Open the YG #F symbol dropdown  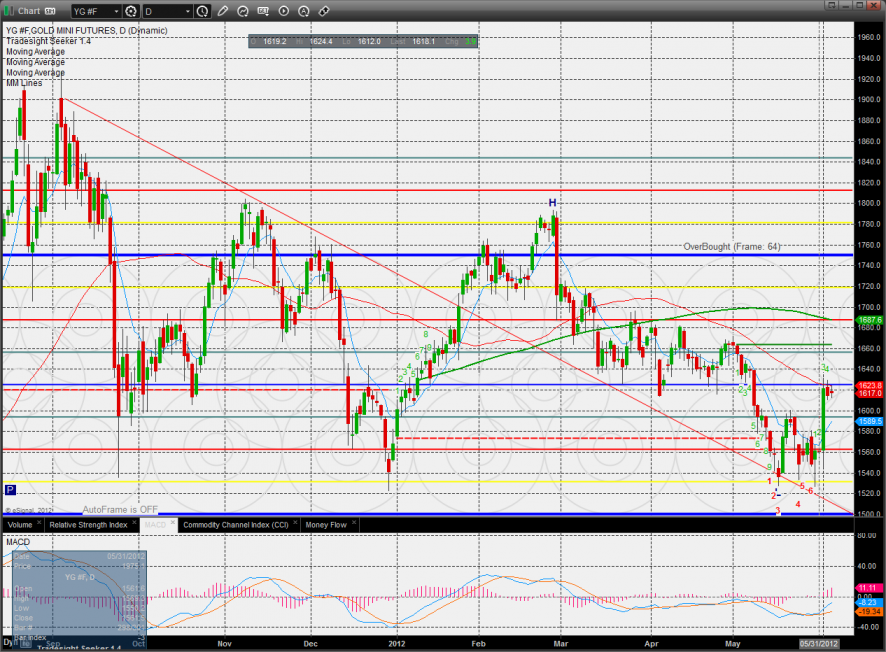(x=94, y=11)
